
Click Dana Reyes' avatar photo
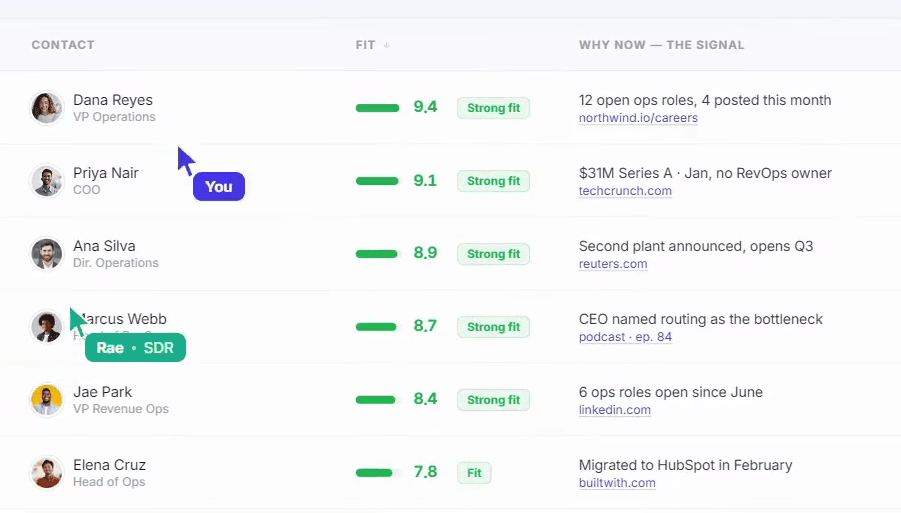click(47, 107)
